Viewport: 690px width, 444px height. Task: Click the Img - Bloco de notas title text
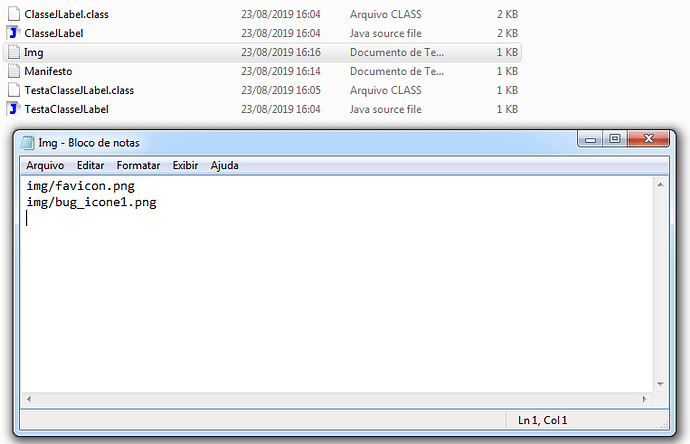point(89,143)
